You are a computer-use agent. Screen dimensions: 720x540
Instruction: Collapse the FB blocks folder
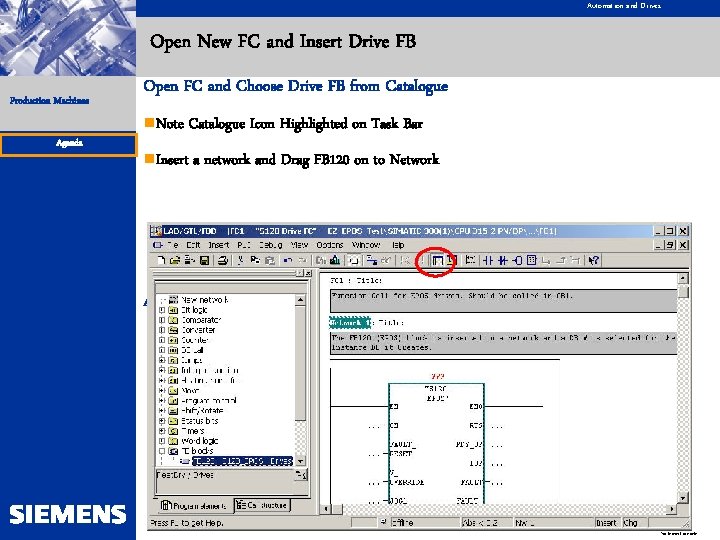(162, 451)
